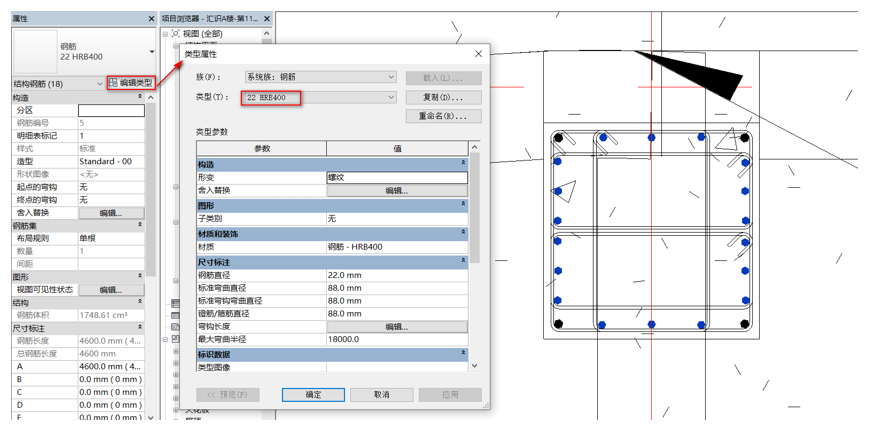Click the 钢筋 type preview thumbnail
The height and width of the screenshot is (442, 880).
pos(35,51)
